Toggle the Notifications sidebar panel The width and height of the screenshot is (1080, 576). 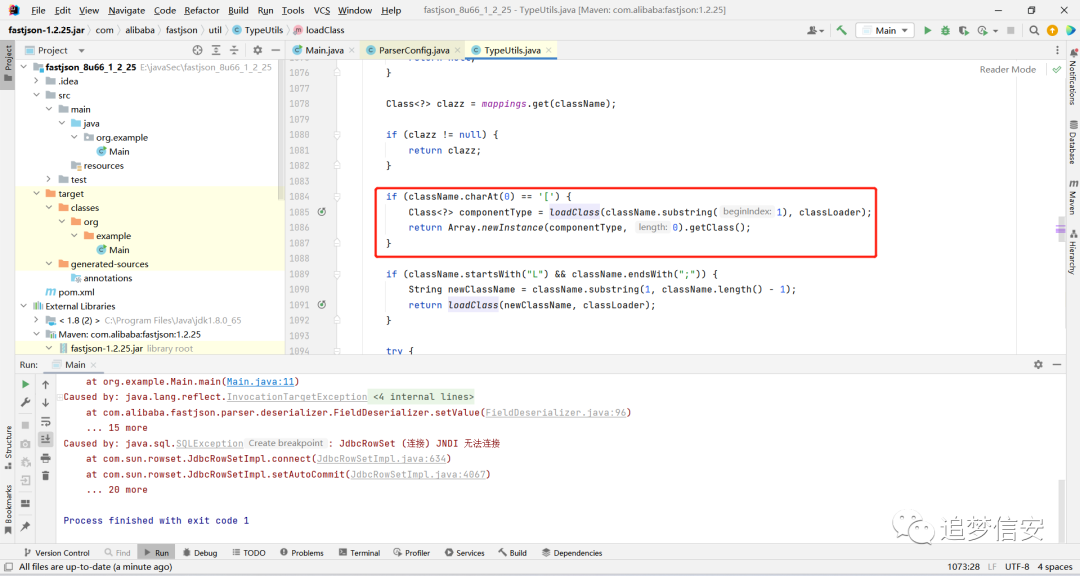(x=1072, y=77)
